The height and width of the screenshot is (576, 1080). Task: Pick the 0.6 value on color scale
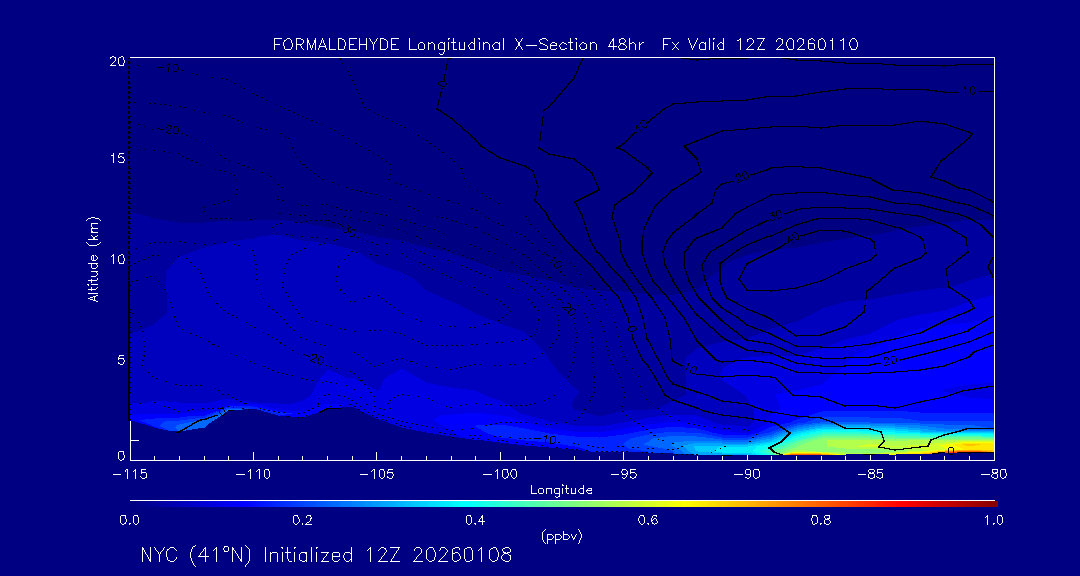pyautogui.click(x=648, y=520)
